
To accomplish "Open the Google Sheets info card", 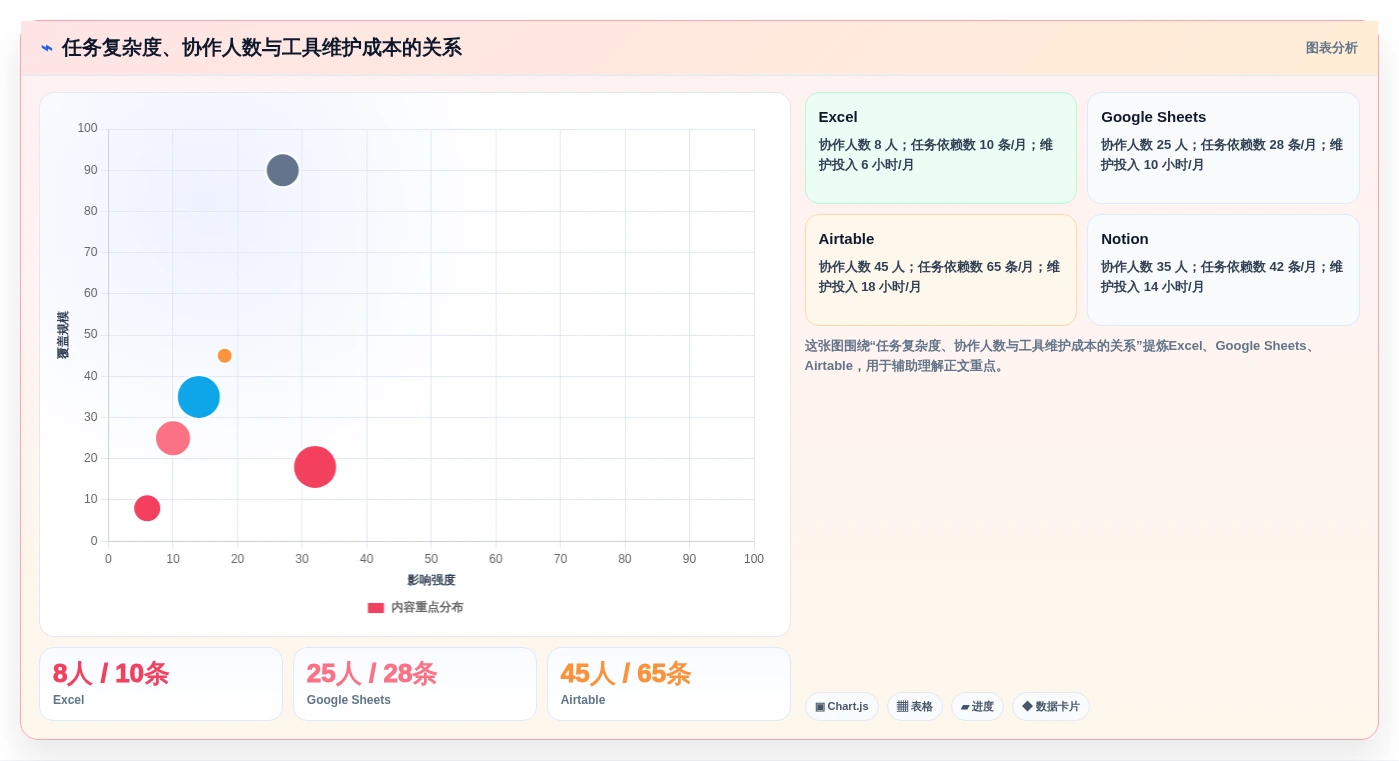I will point(1223,148).
